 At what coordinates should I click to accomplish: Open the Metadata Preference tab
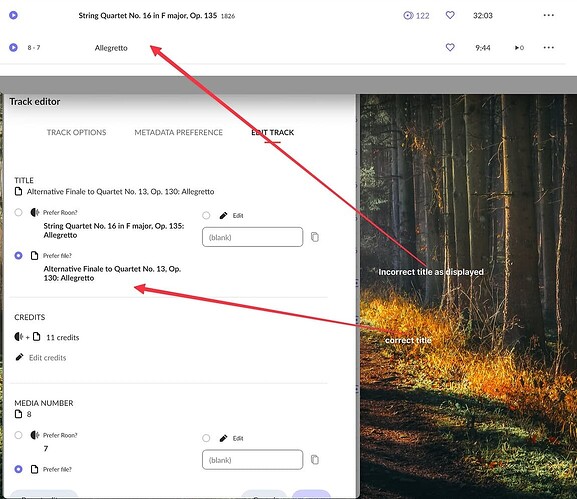pyautogui.click(x=178, y=132)
